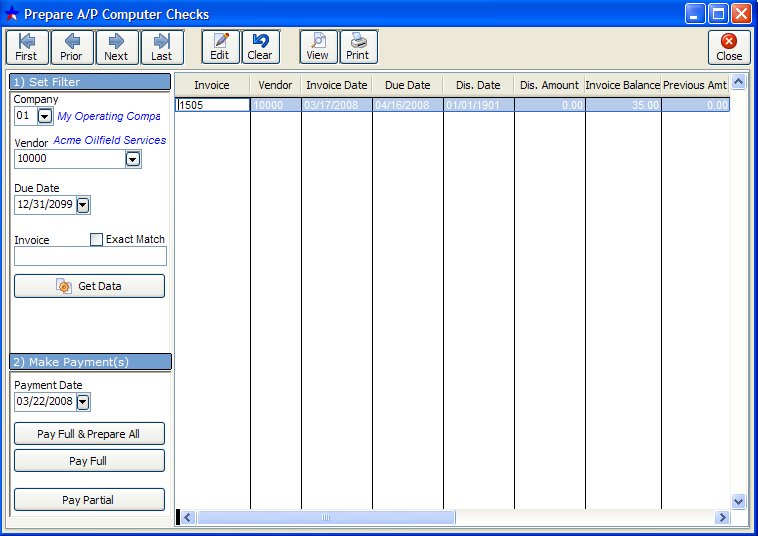The height and width of the screenshot is (536, 758).
Task: Select the Invoice Date column header
Action: 337,85
